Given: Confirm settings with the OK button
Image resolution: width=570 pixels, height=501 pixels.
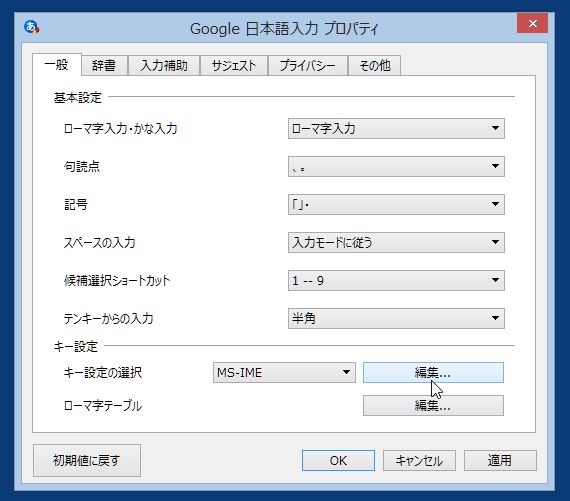Looking at the screenshot, I should [338, 461].
